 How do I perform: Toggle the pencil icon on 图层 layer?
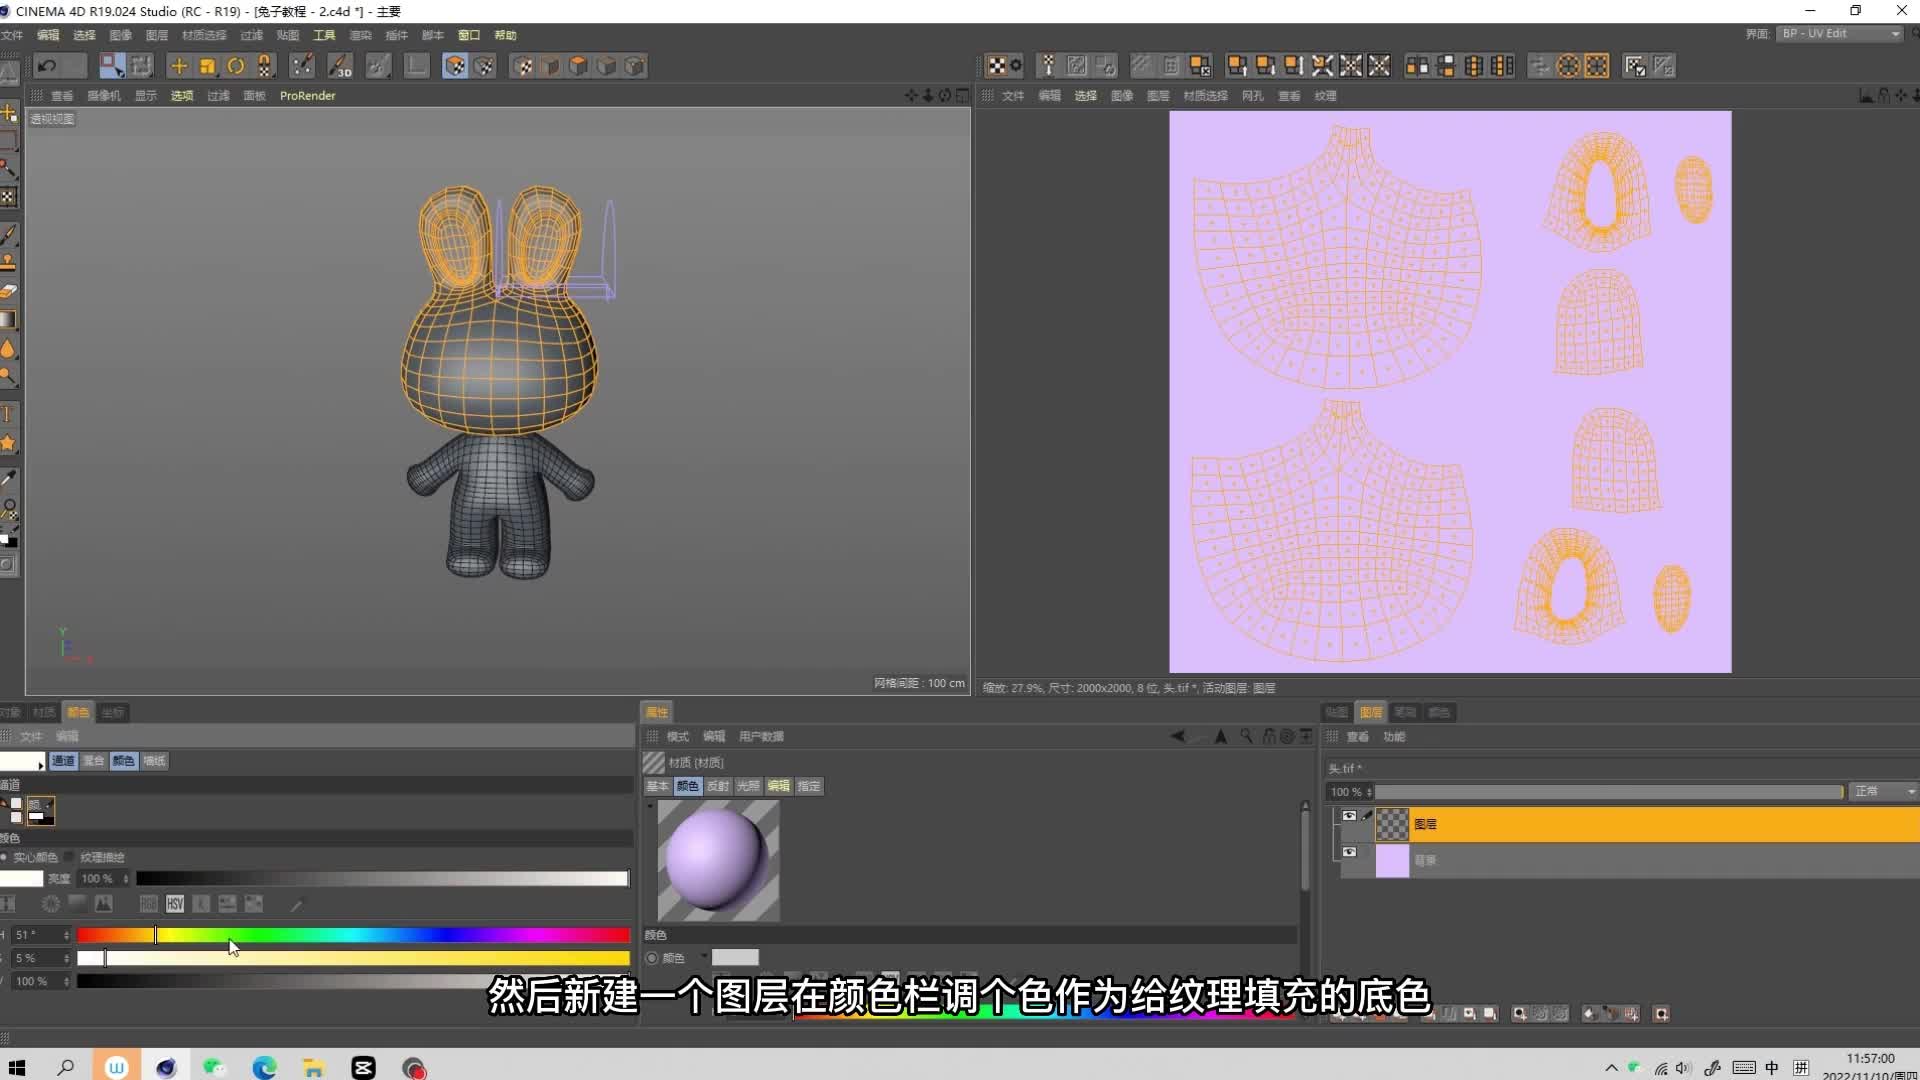click(1367, 816)
